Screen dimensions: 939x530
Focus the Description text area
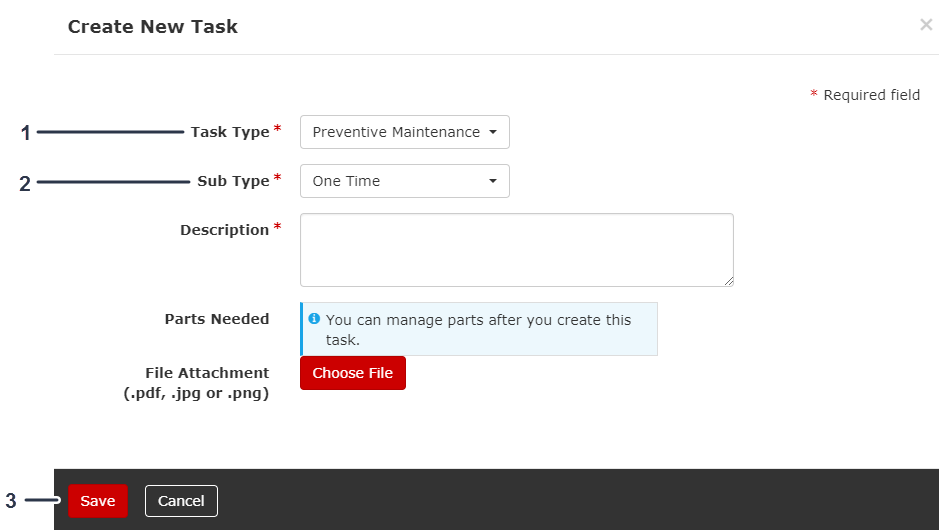pos(516,249)
